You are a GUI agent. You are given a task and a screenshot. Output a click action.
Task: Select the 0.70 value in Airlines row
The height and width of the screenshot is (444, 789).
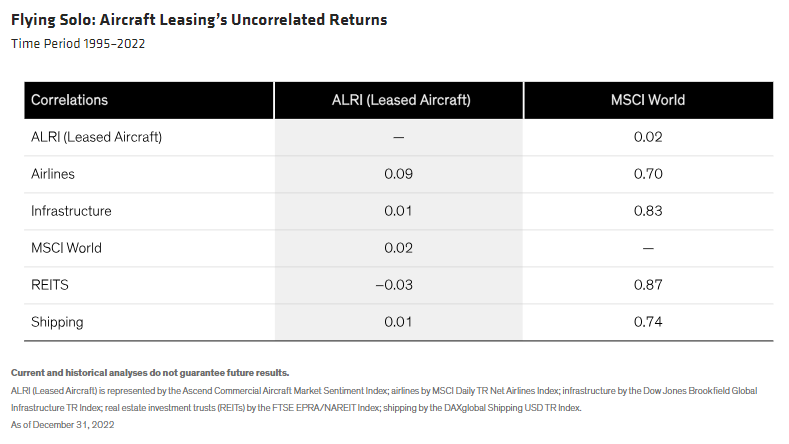click(x=648, y=174)
